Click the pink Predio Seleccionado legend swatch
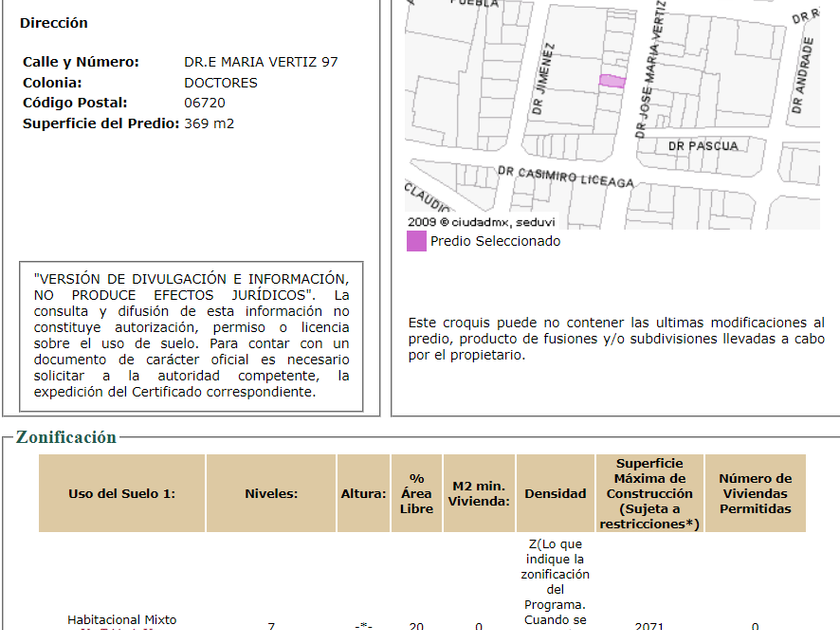Viewport: 840px width, 630px height. [416, 241]
